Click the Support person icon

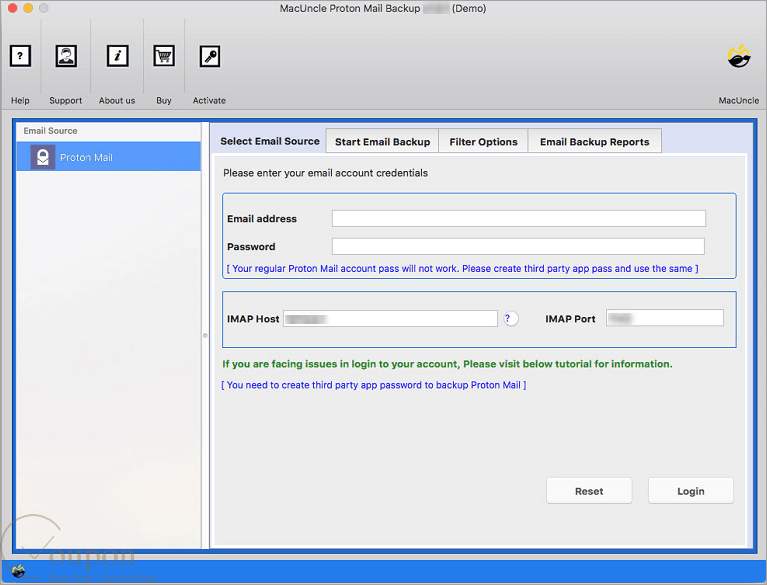click(x=66, y=56)
